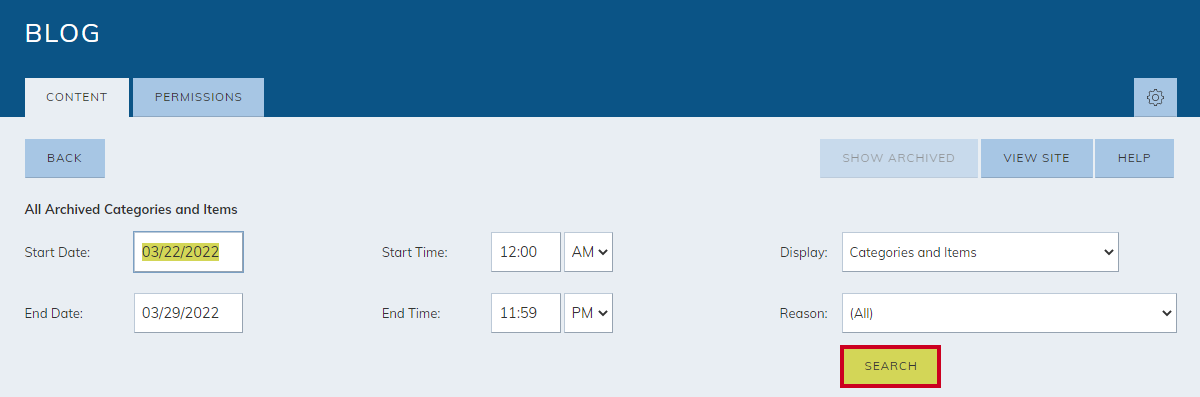Focus the End Time 11:59 field
This screenshot has height=397, width=1200.
coord(526,313)
